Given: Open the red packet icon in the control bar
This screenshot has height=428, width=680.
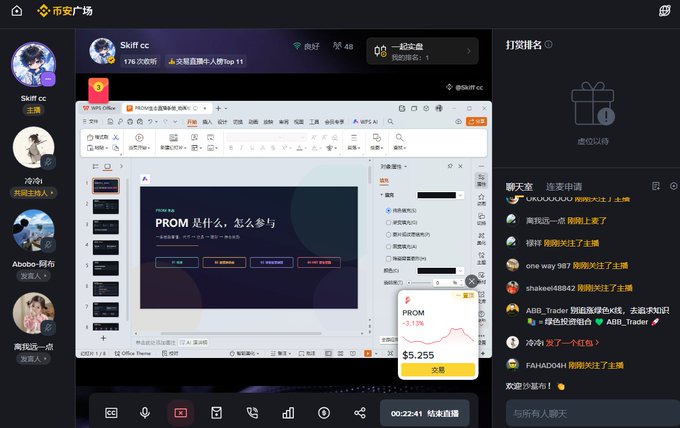Looking at the screenshot, I should click(x=216, y=413).
